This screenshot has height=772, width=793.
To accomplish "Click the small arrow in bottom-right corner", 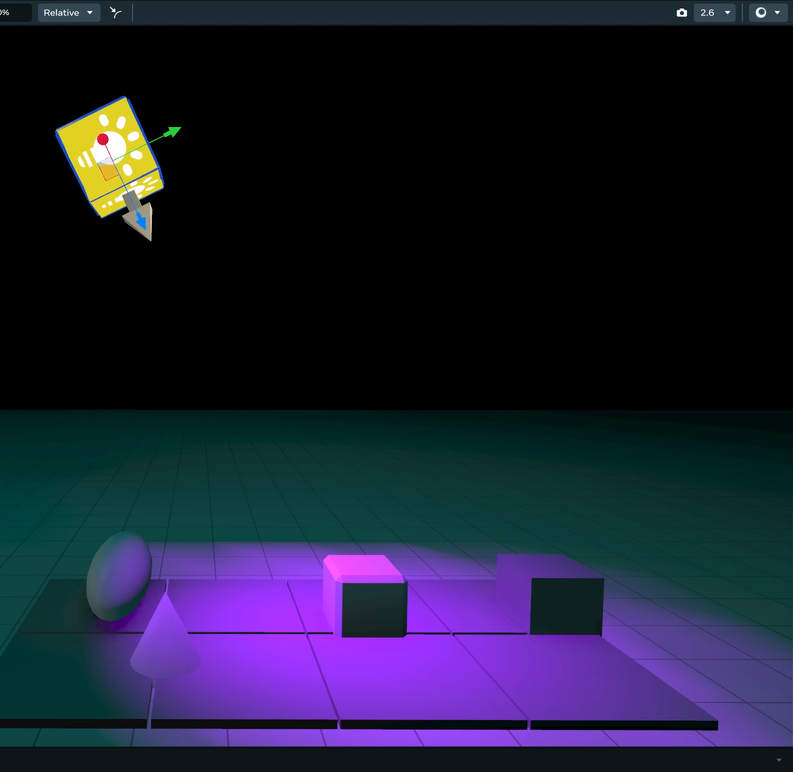I will click(x=779, y=760).
